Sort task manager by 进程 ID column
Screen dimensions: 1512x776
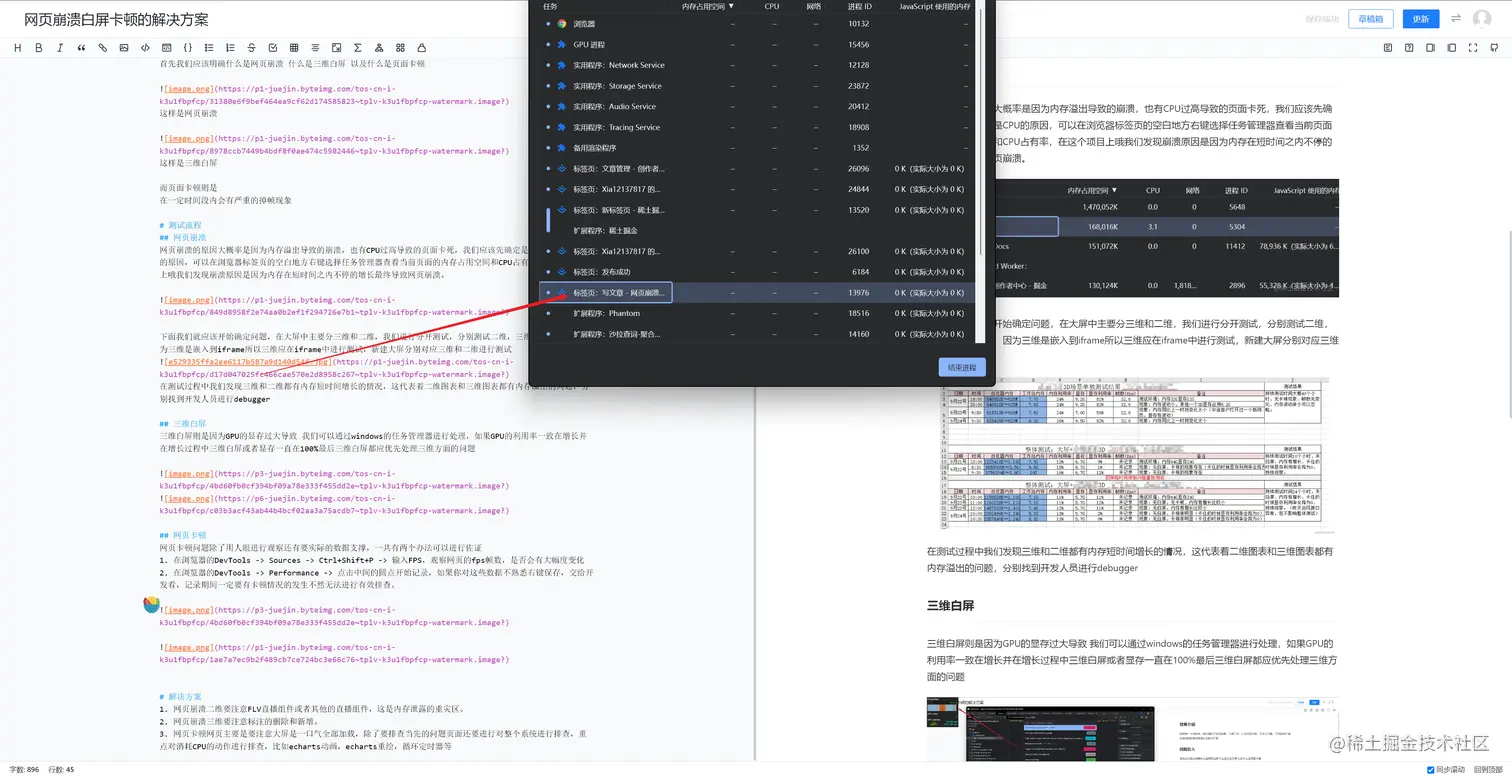859,6
